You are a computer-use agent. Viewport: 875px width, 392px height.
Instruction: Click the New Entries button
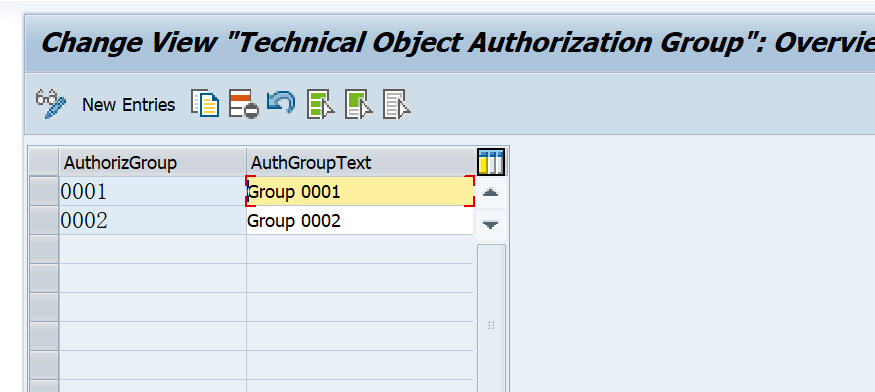coord(128,104)
